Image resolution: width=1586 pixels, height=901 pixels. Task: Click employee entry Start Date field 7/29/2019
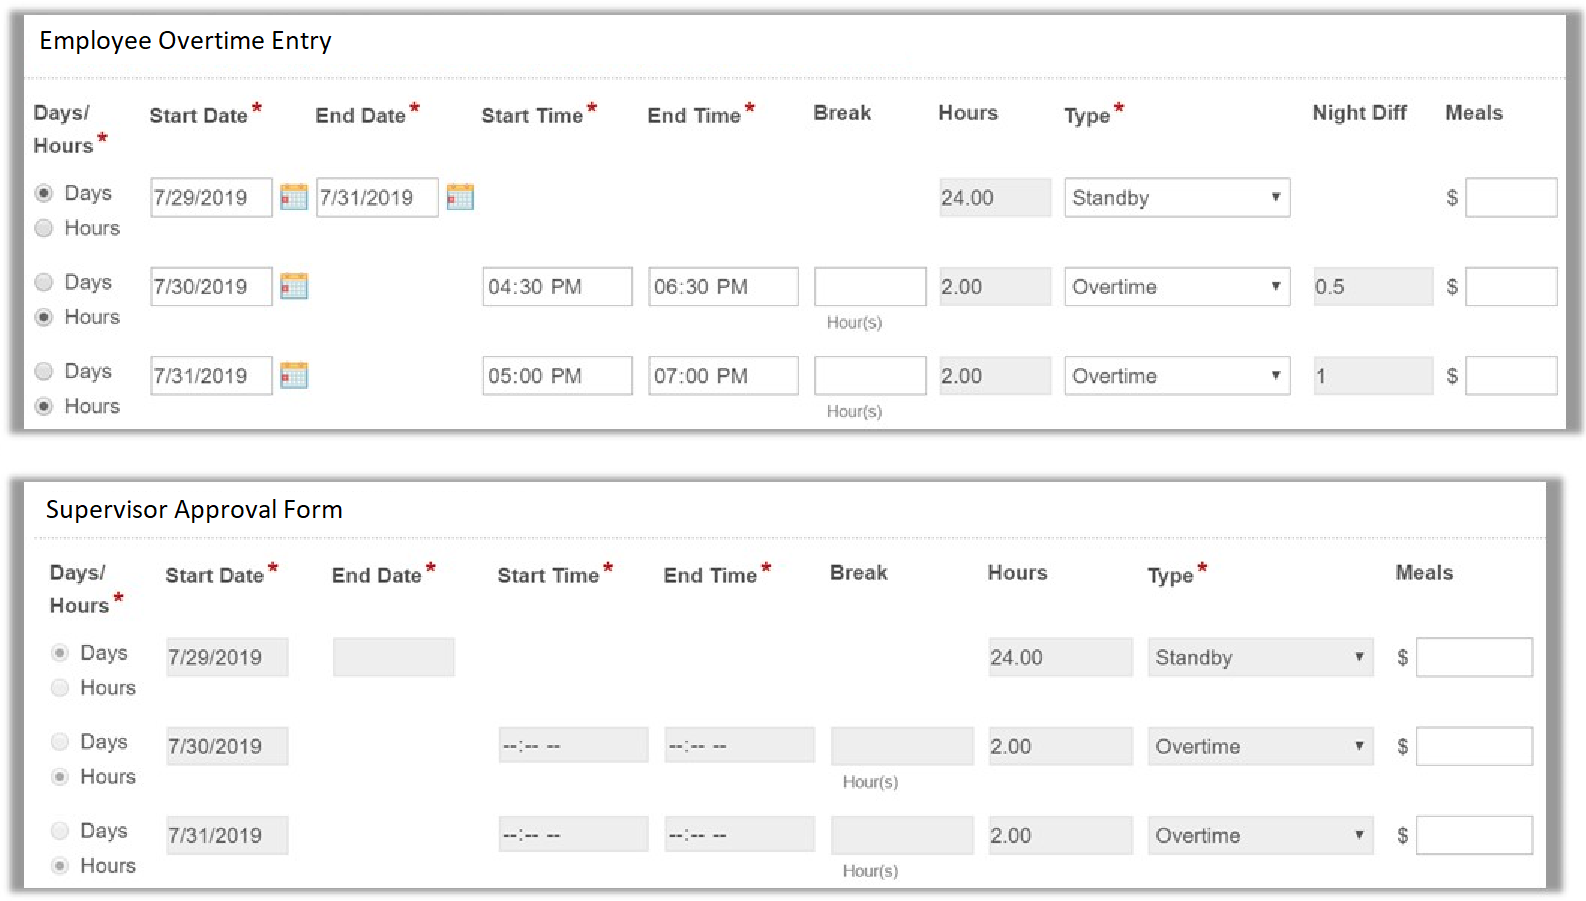point(211,198)
